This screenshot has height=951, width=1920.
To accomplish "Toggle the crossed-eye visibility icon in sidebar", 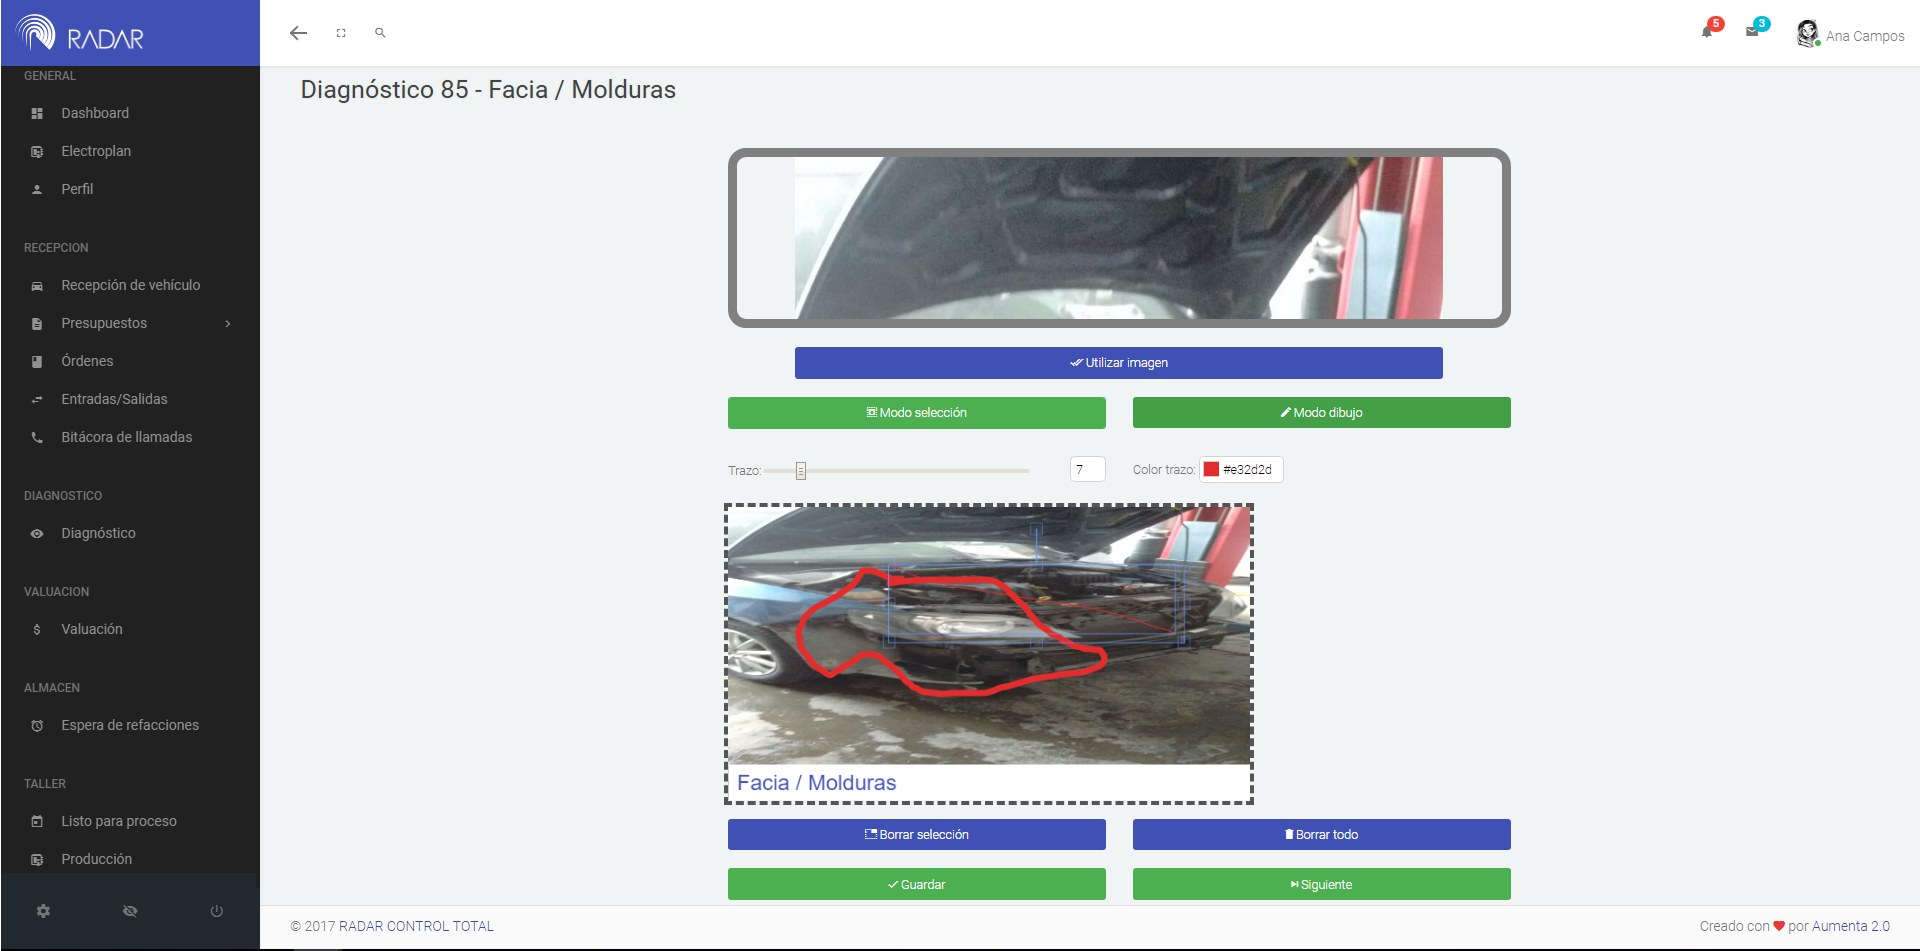I will click(130, 911).
